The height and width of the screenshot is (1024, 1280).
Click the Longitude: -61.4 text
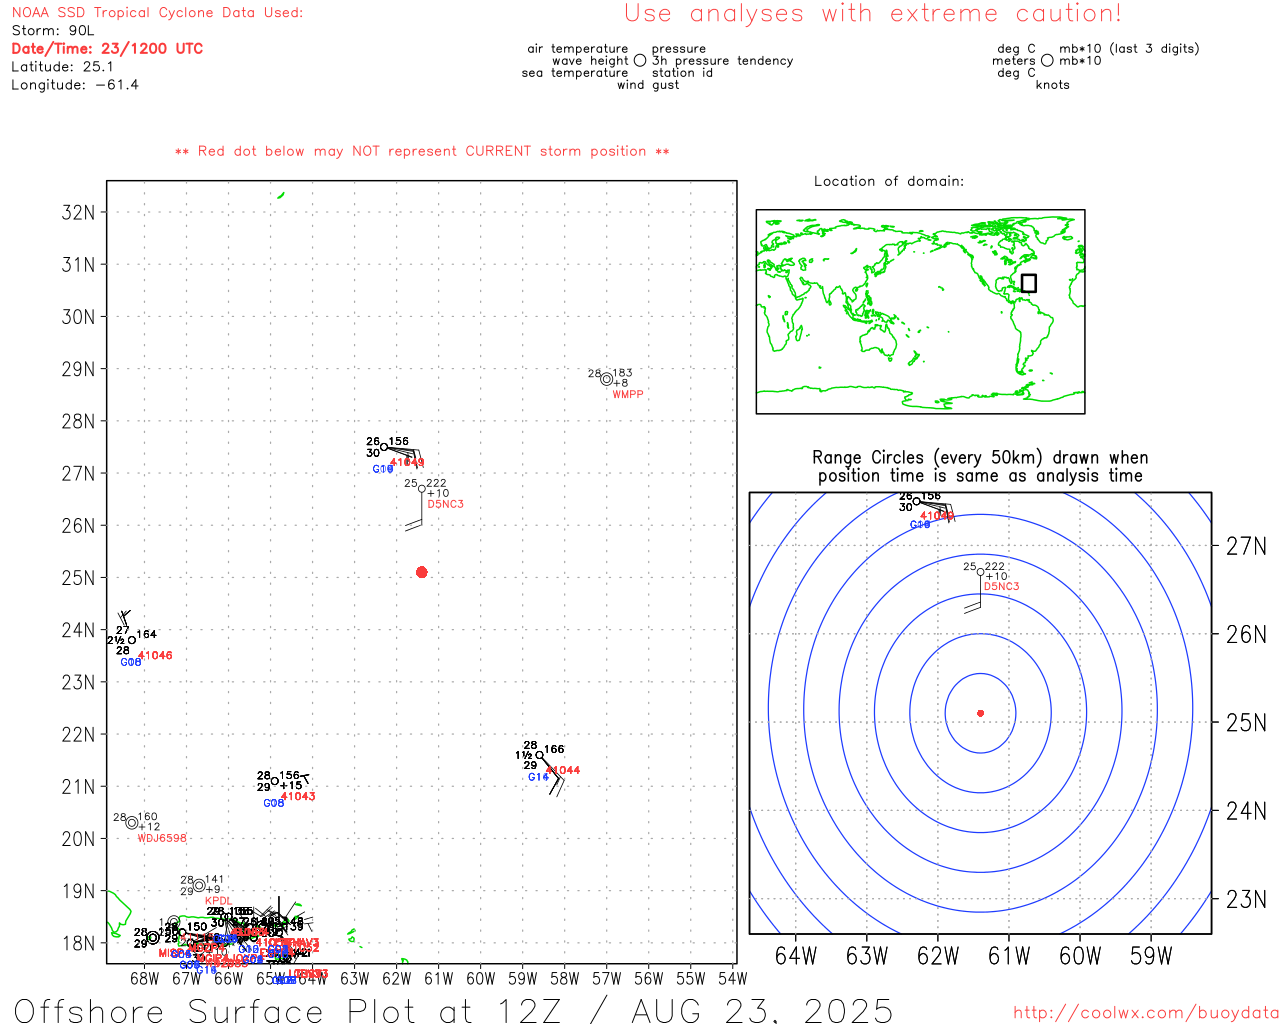click(75, 85)
